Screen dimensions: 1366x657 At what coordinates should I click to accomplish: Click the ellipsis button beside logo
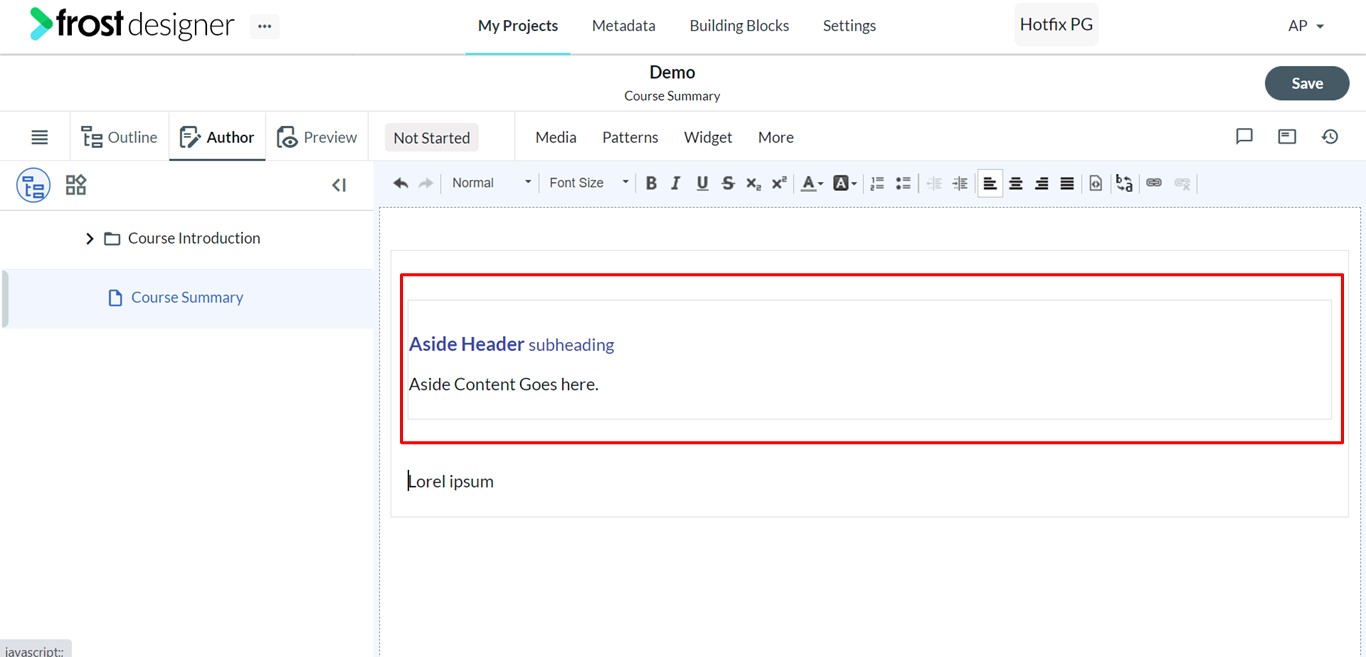click(264, 26)
